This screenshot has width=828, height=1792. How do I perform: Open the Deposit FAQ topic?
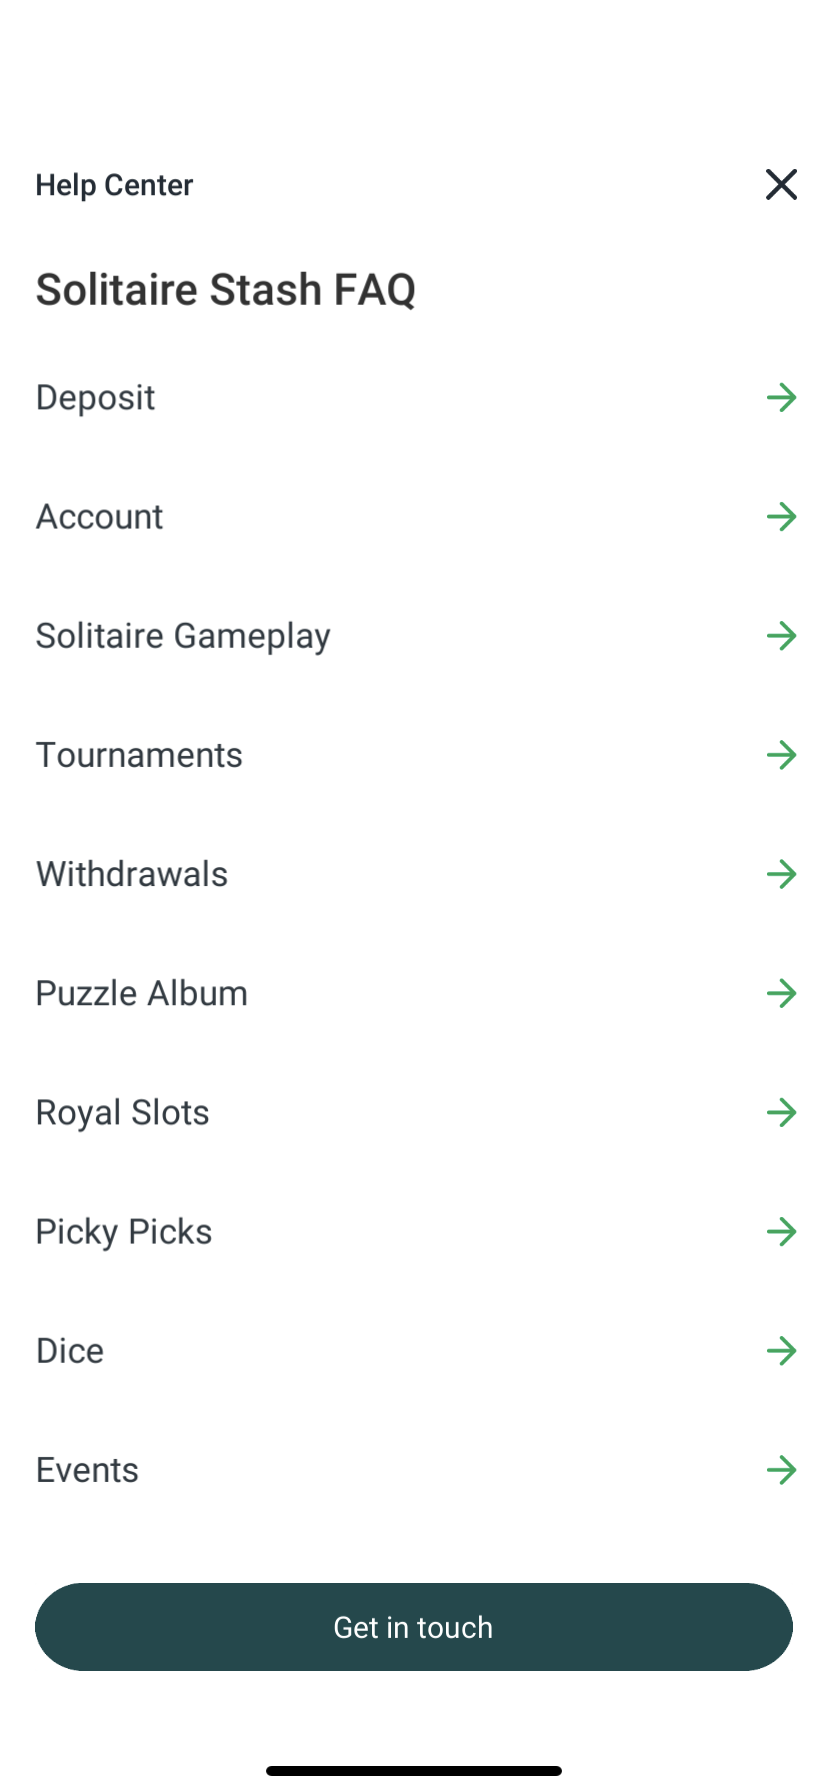pos(96,398)
